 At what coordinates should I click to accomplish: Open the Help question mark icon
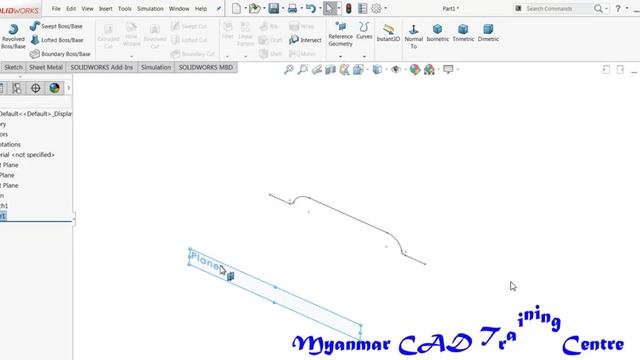(x=618, y=8)
